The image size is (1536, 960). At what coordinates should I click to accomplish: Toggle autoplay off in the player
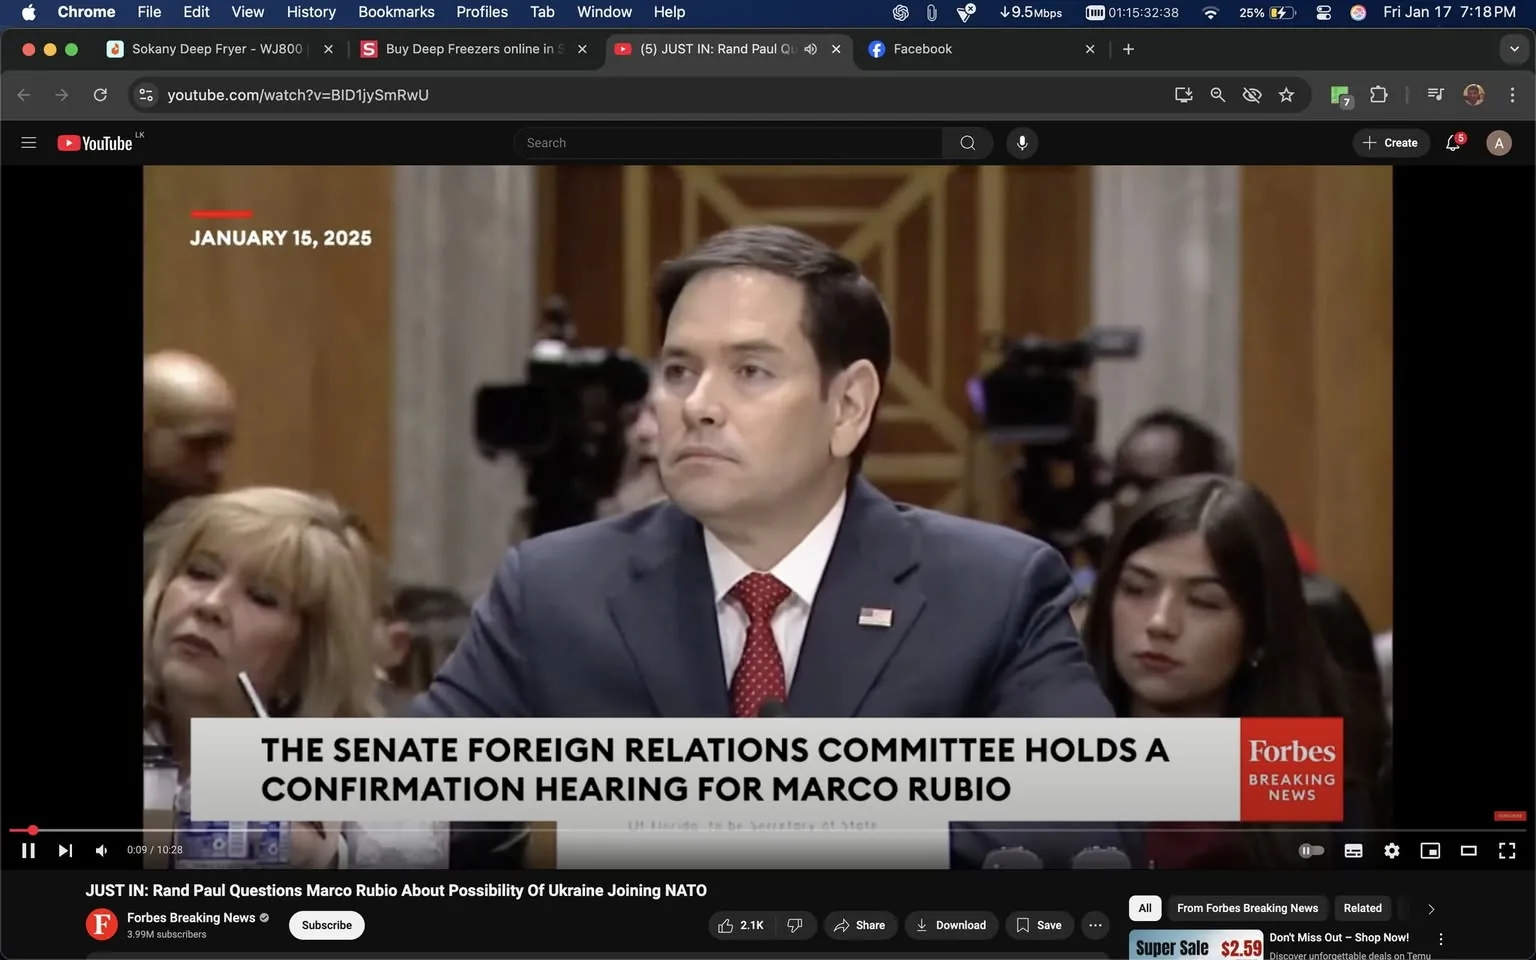pos(1311,850)
